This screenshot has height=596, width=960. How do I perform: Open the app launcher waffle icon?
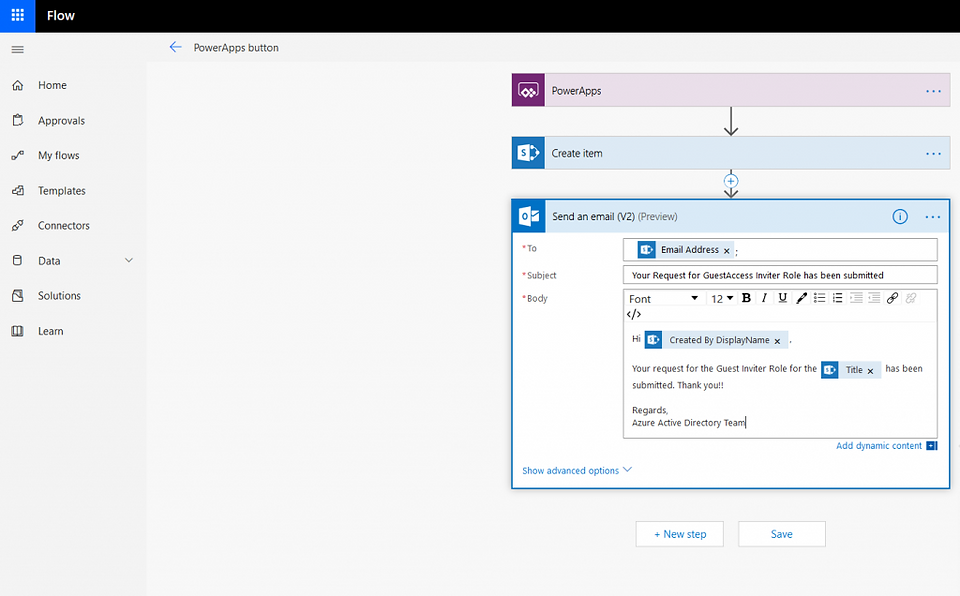point(17,15)
